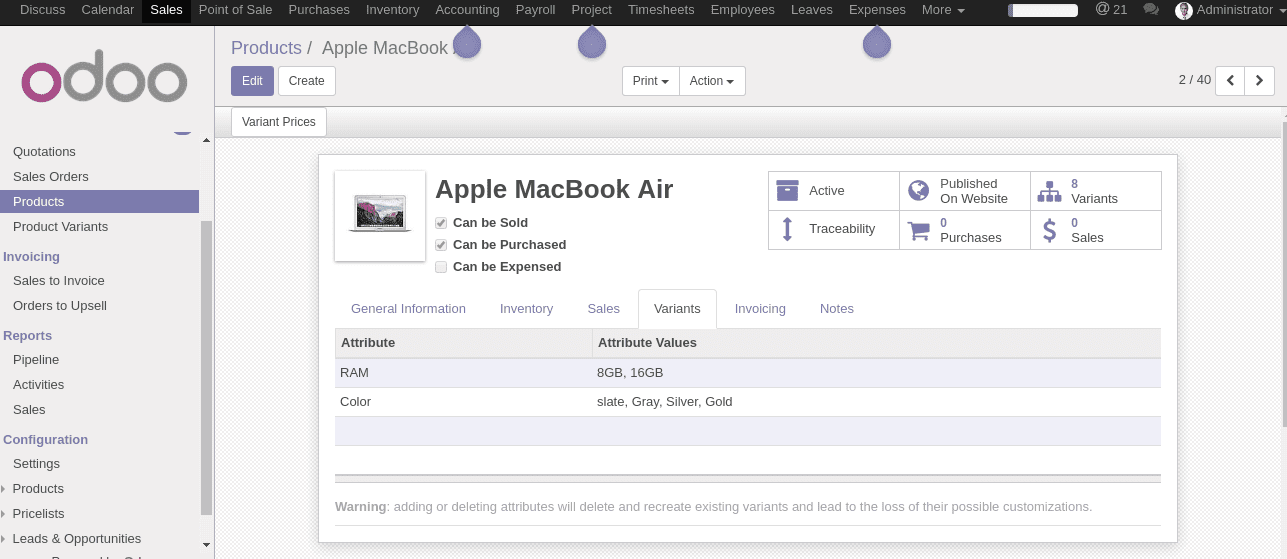Switch to the Inventory tab
1287x559 pixels.
(526, 309)
